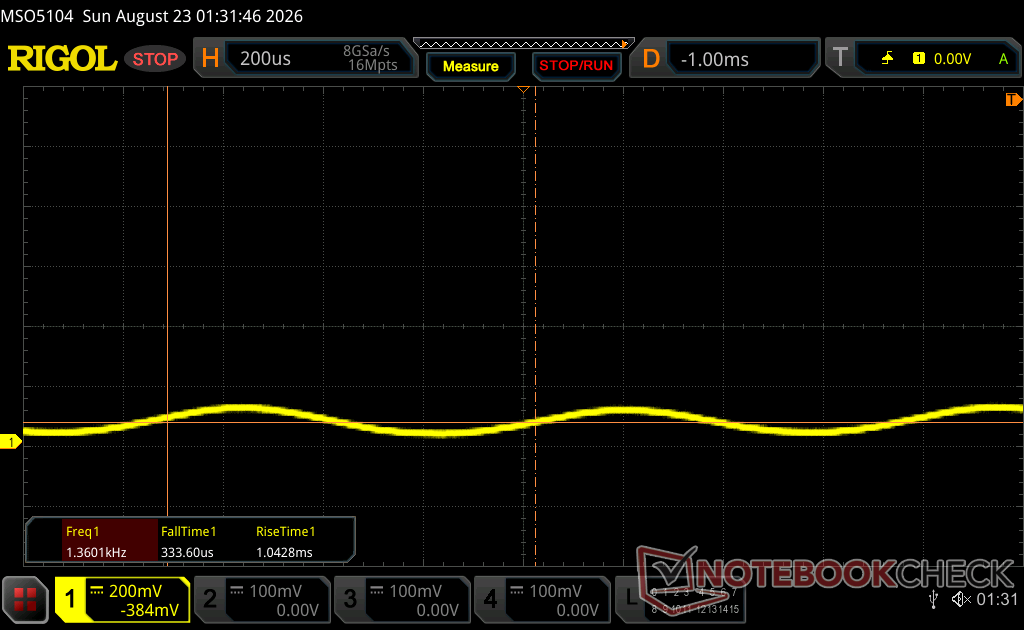This screenshot has height=630, width=1024.
Task: Select the FallTime1 measurement label
Action: pos(188,531)
